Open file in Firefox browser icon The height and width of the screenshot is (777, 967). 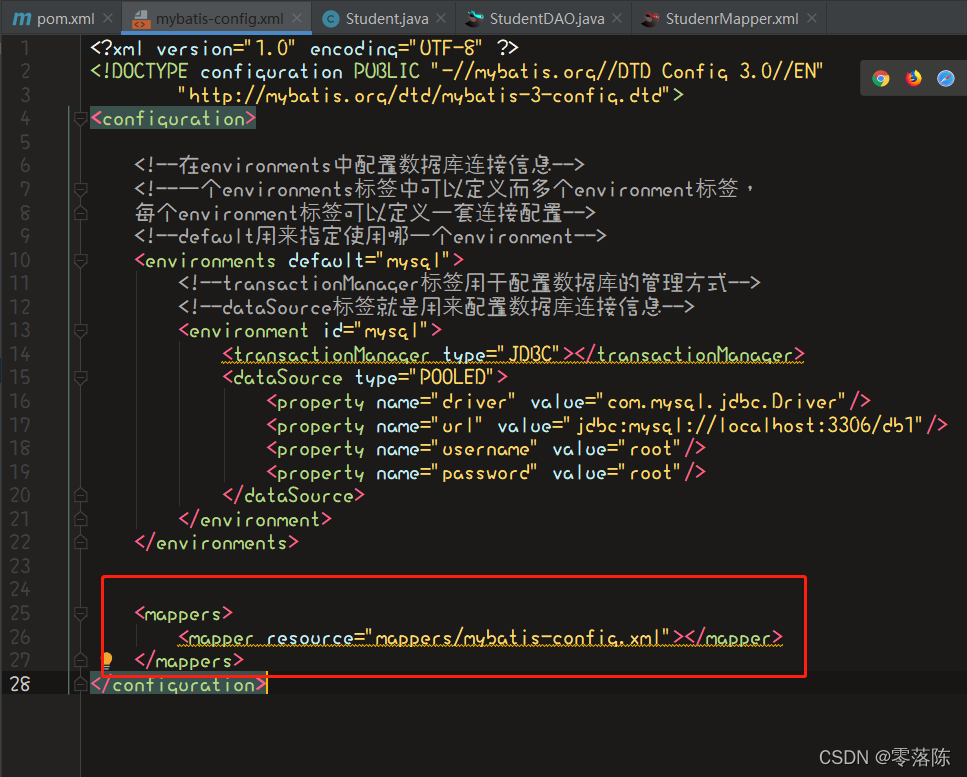pos(913,78)
